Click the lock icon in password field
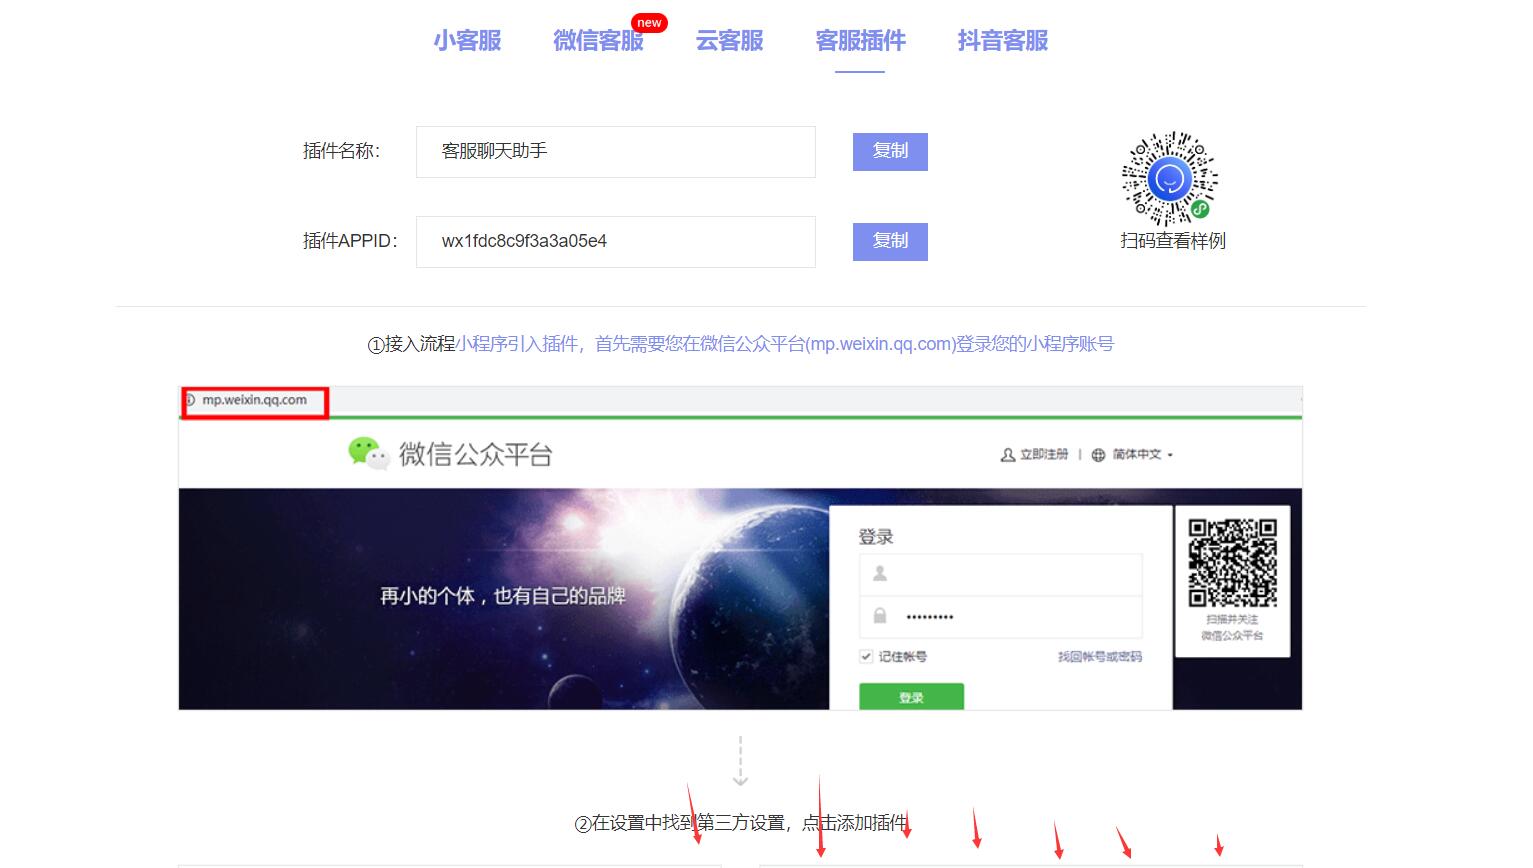 pos(880,616)
